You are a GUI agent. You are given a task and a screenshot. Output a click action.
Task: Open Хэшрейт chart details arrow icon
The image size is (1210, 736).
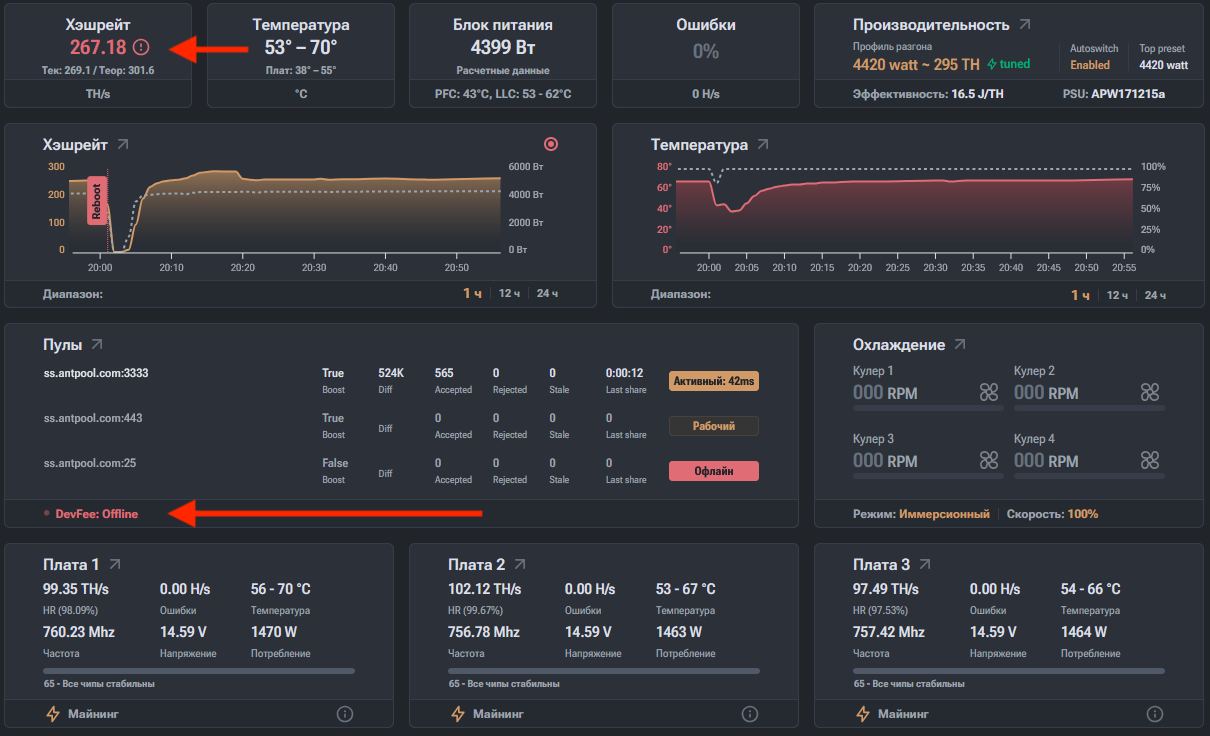[123, 145]
